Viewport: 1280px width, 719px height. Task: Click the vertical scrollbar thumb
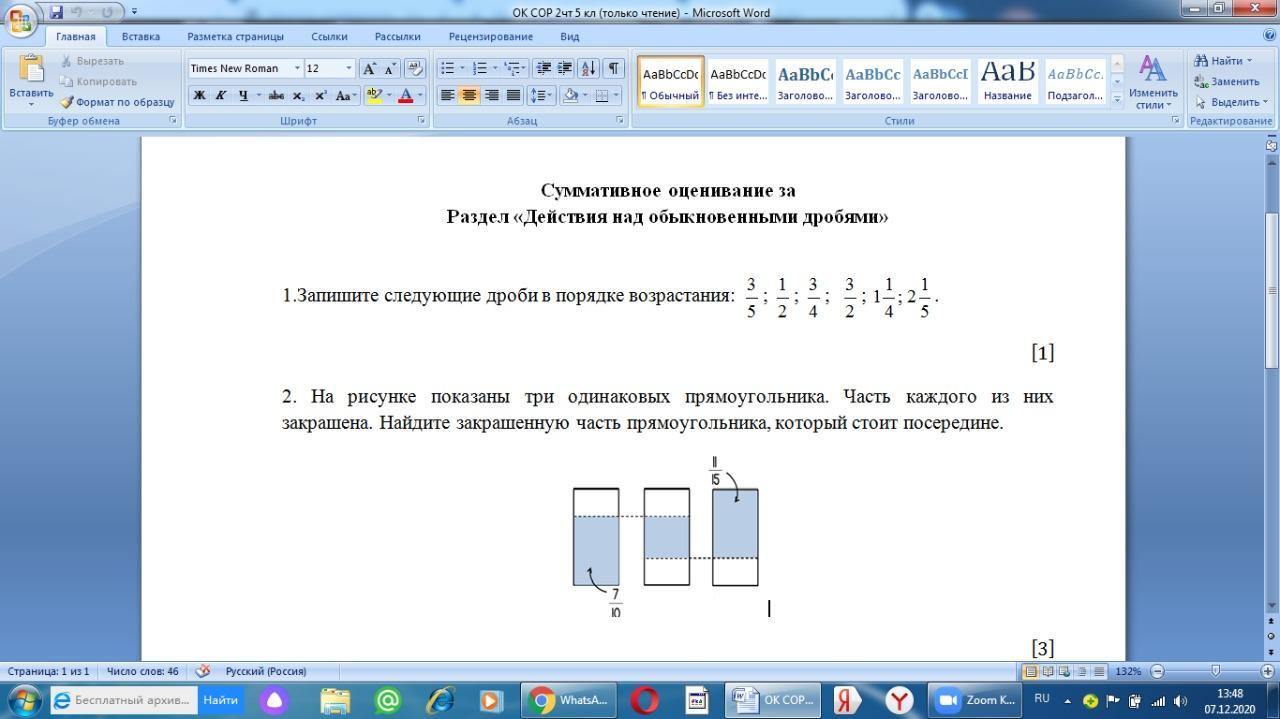point(1272,289)
